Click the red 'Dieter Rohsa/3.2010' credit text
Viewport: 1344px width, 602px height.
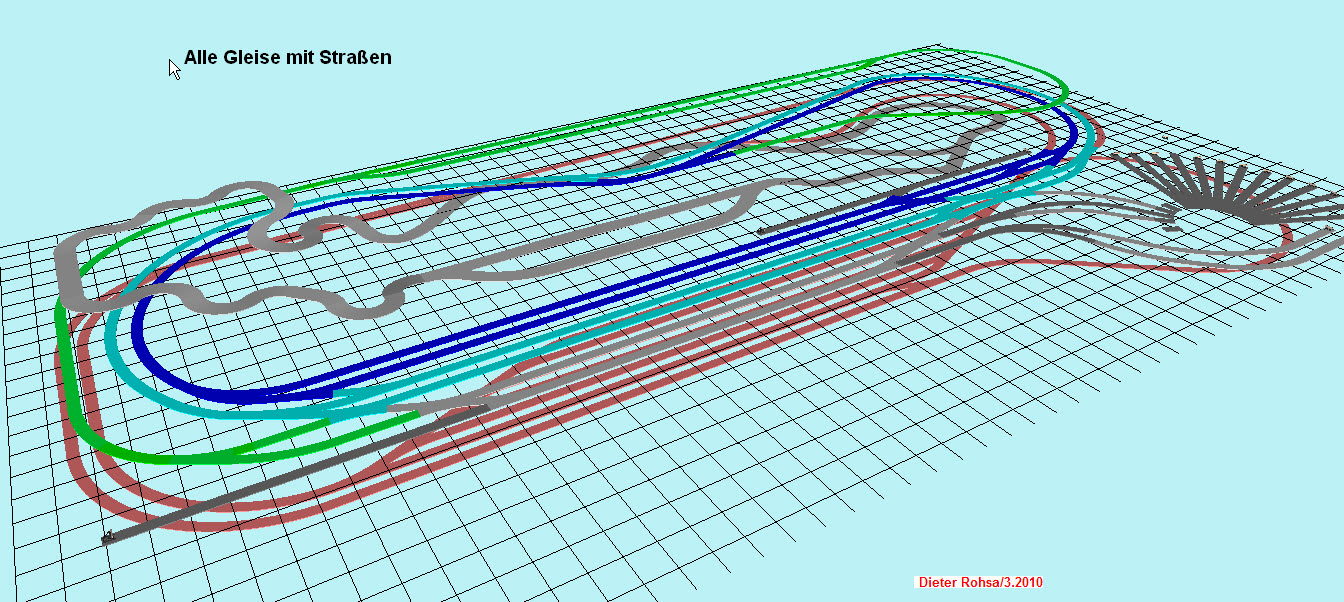pos(979,582)
